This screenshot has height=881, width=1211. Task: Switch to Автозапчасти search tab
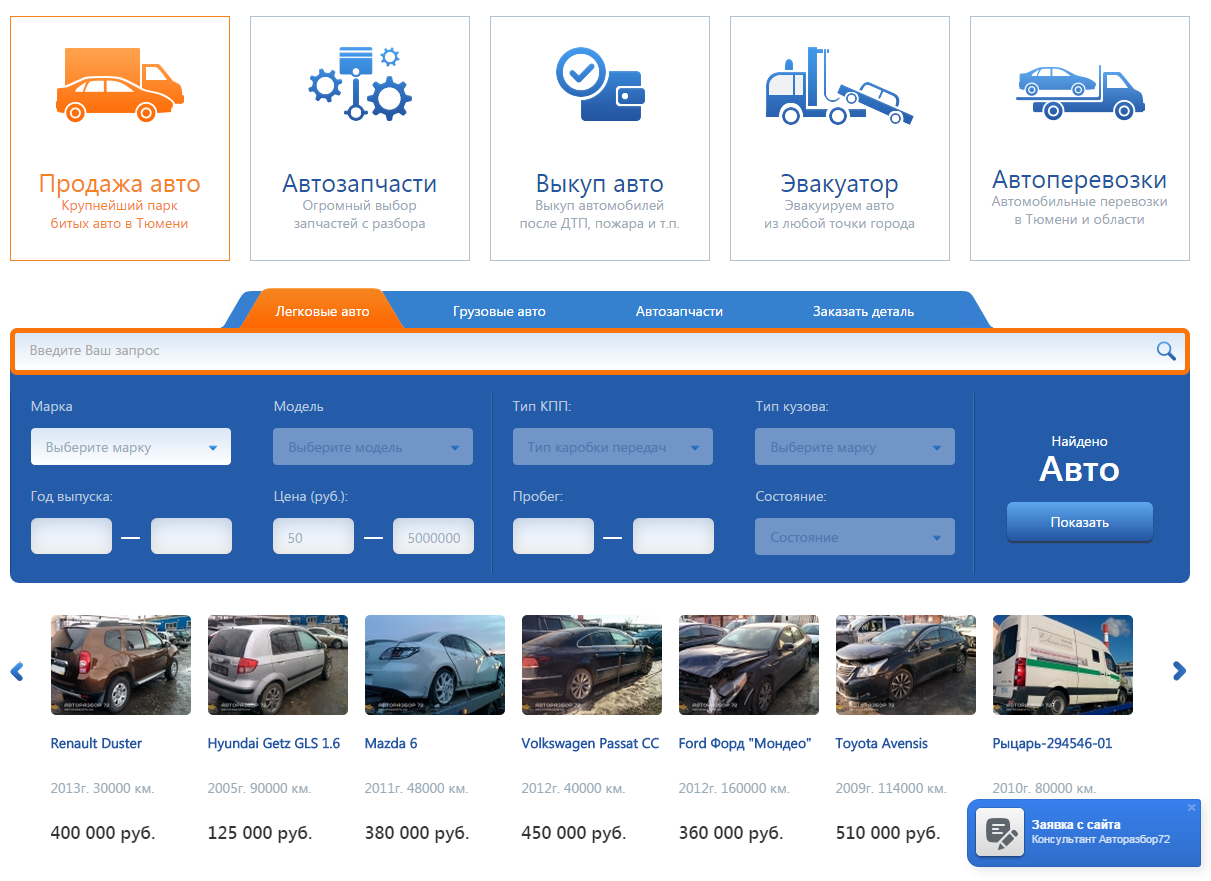point(679,311)
